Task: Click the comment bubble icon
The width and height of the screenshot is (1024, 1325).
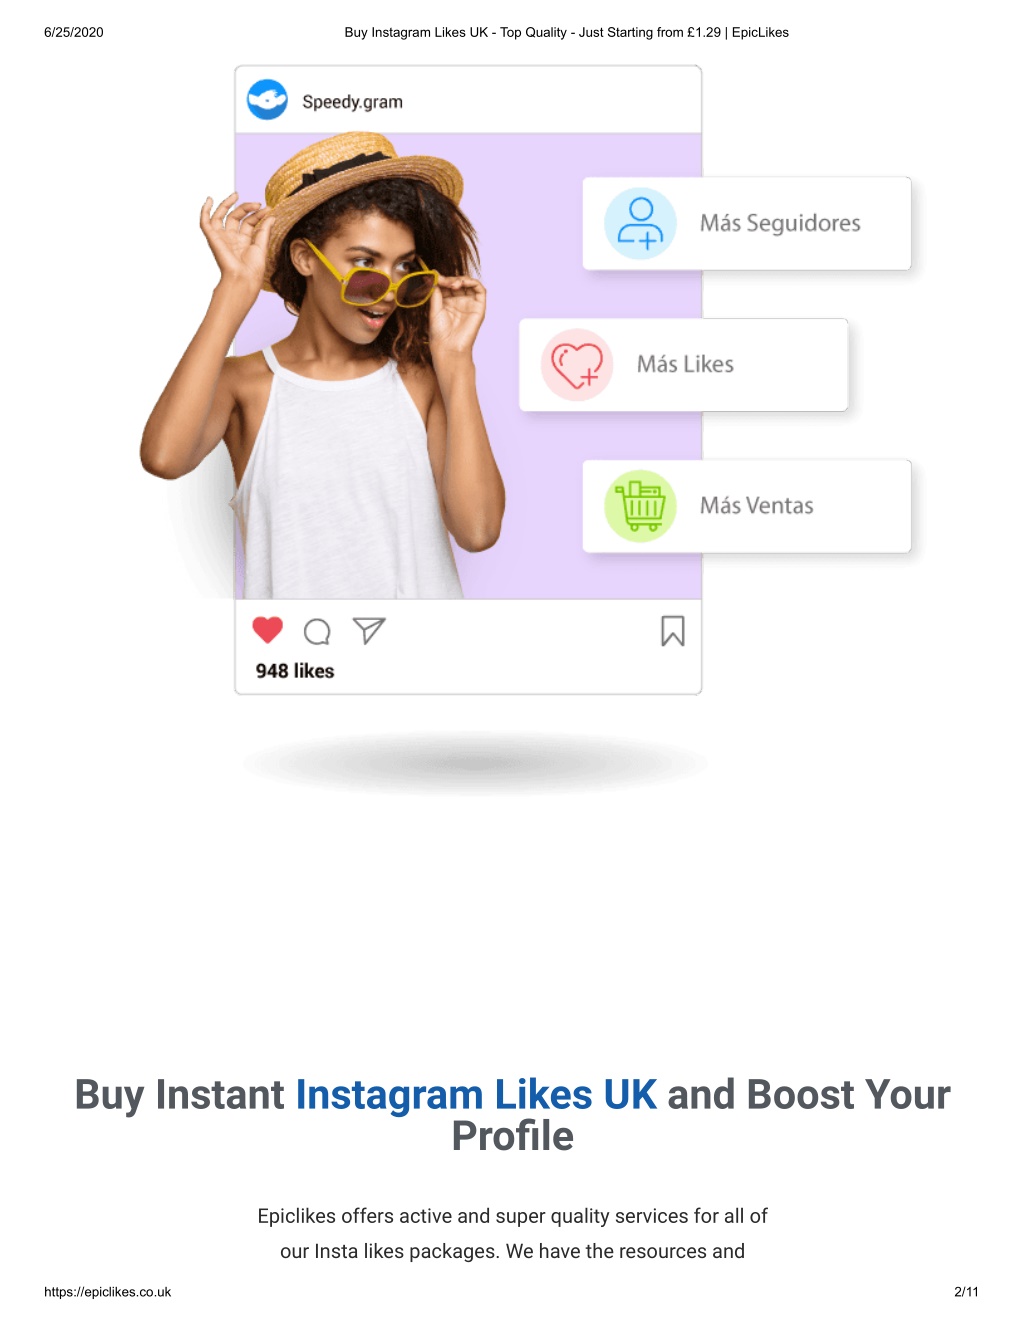Action: point(317,632)
